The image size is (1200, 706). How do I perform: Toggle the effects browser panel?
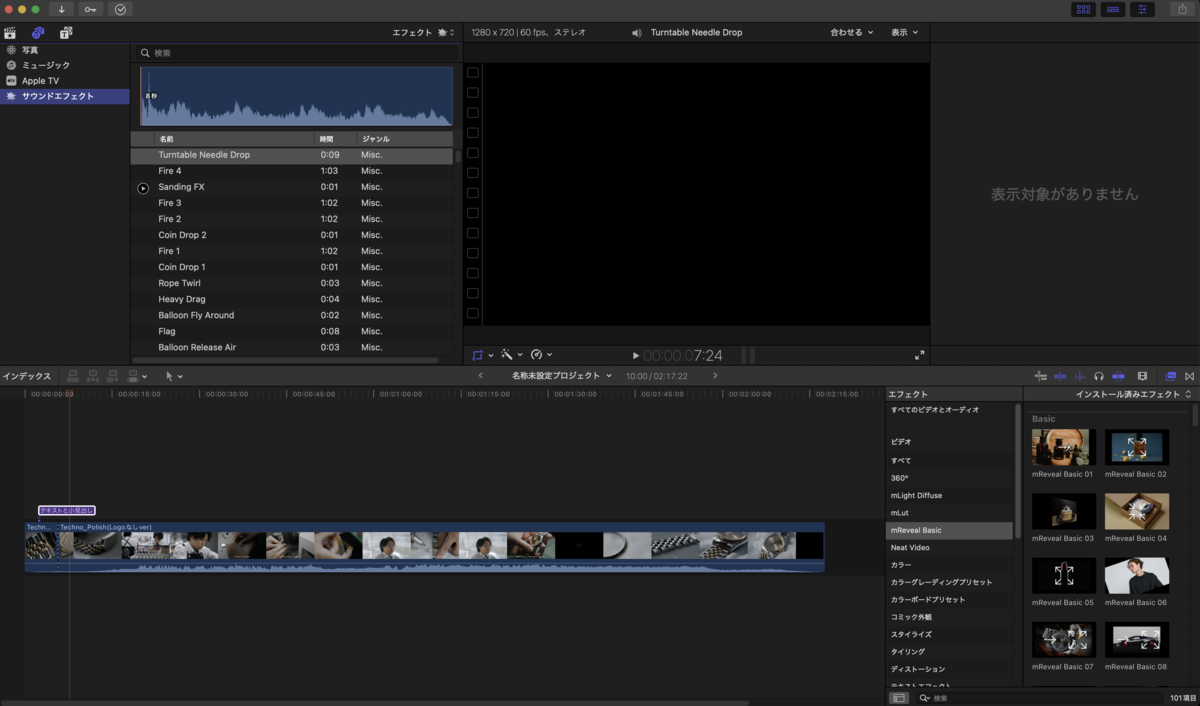click(1170, 376)
